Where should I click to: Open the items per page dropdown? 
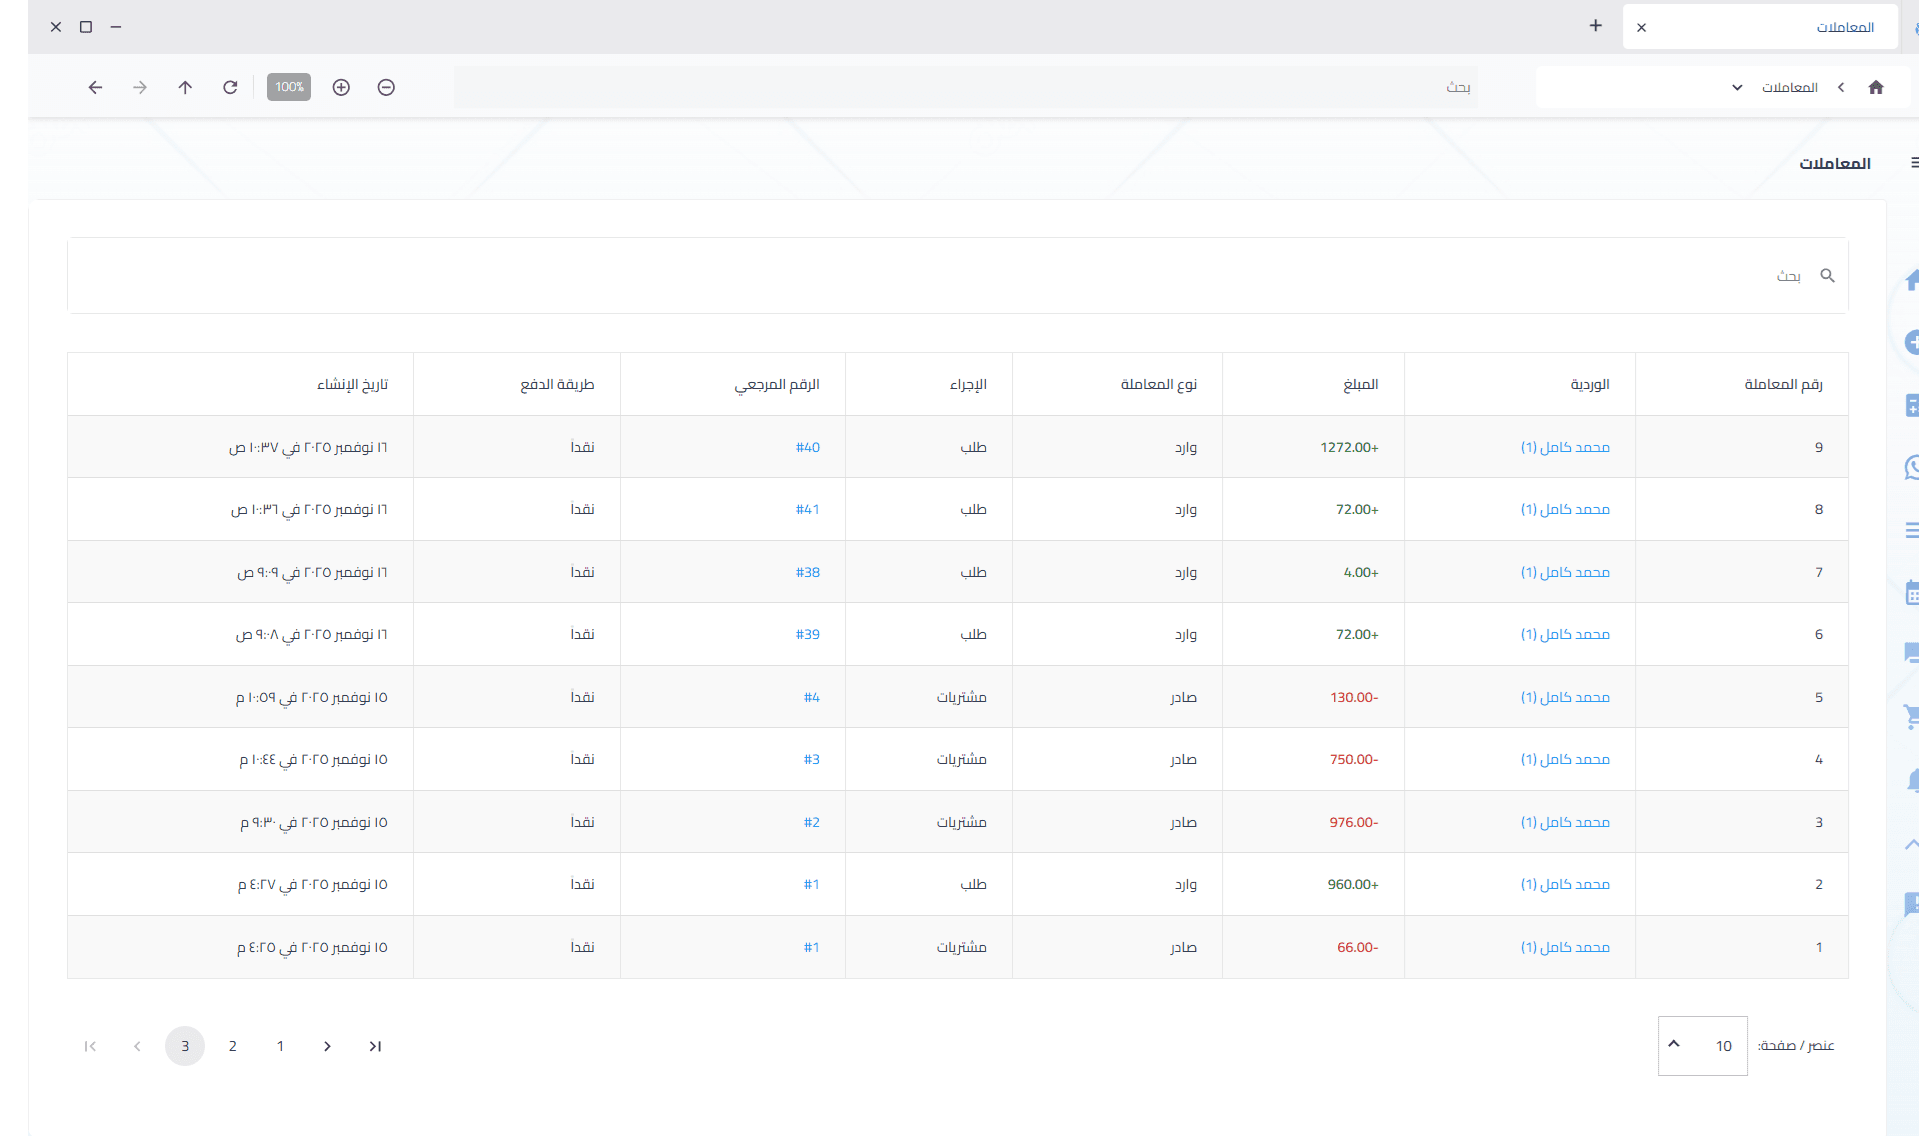[x=1702, y=1046]
